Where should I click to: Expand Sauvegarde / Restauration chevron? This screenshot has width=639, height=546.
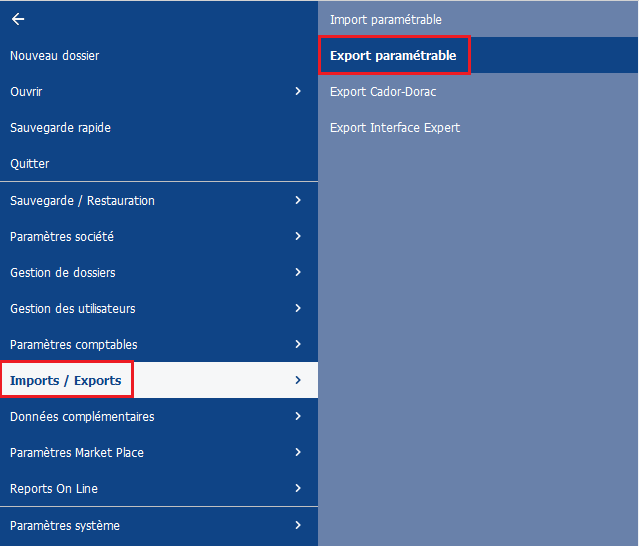pos(298,201)
